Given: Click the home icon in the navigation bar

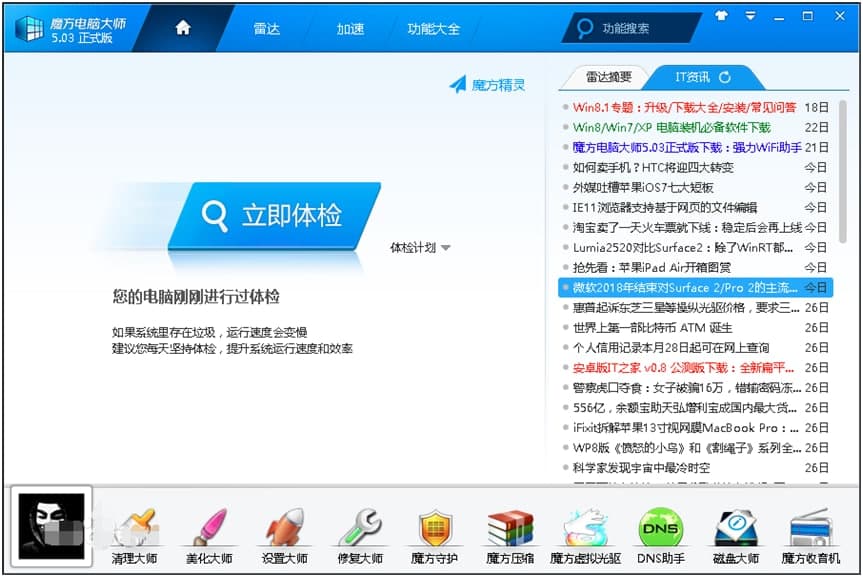Looking at the screenshot, I should 183,29.
